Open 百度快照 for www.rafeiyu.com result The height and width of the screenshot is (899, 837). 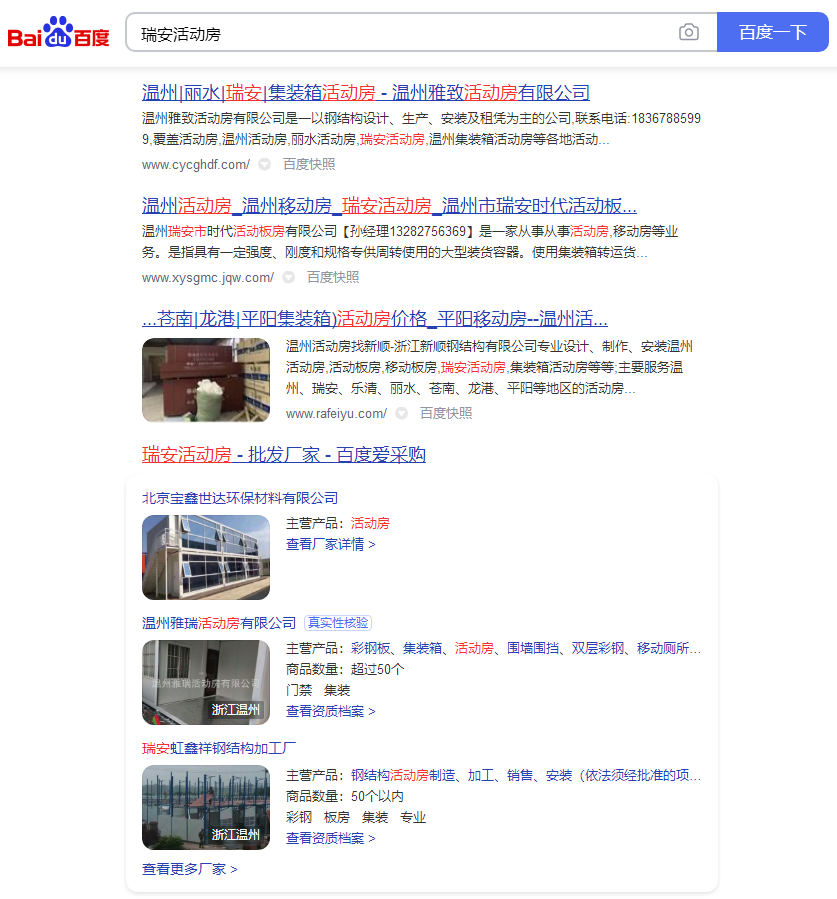446,413
